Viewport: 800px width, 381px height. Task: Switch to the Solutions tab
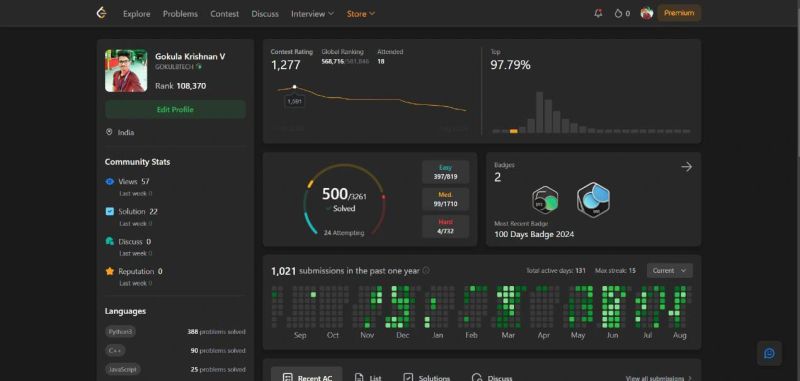click(x=426, y=377)
